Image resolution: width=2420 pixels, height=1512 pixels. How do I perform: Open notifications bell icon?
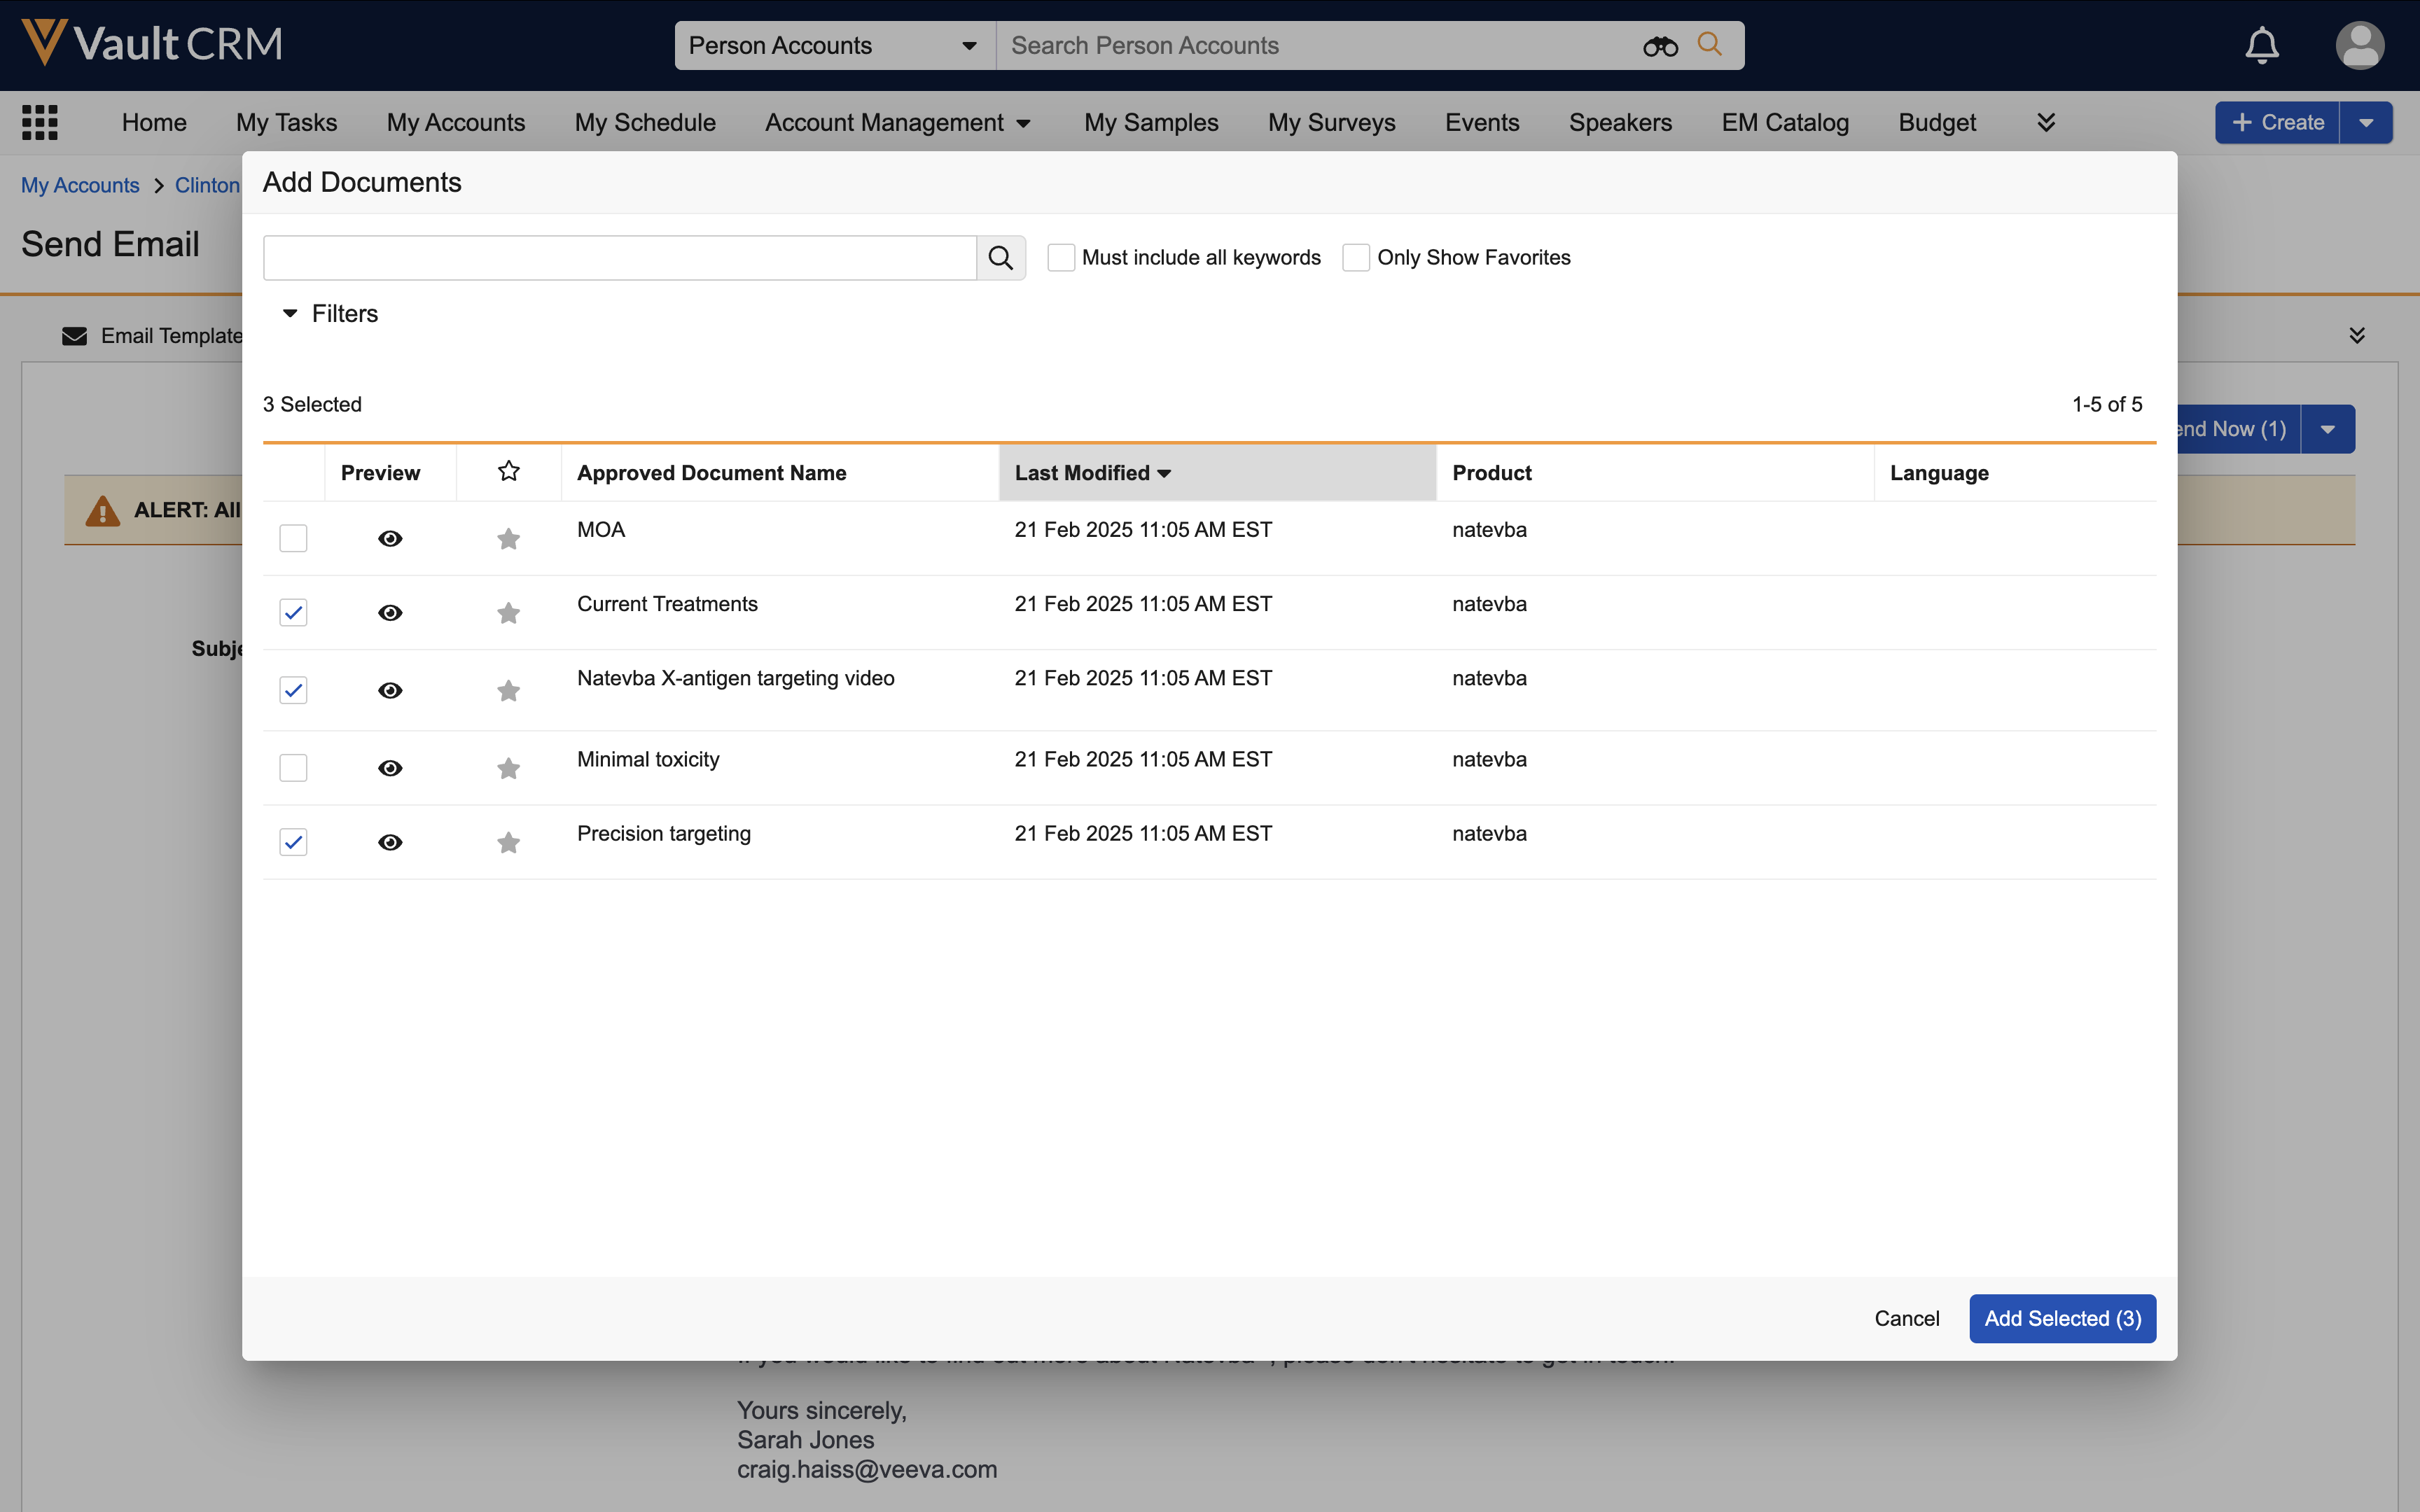coord(2261,46)
